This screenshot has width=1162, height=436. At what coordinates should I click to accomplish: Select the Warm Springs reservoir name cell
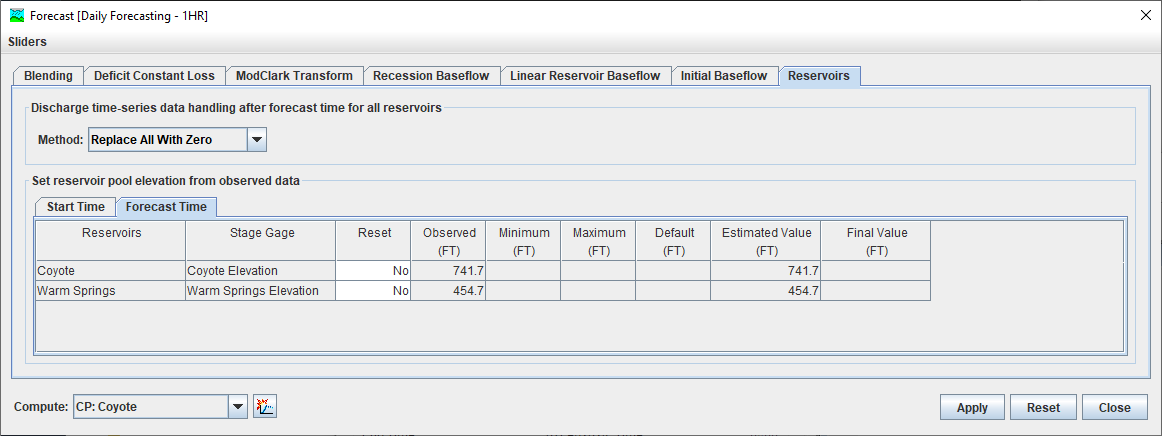pos(110,291)
